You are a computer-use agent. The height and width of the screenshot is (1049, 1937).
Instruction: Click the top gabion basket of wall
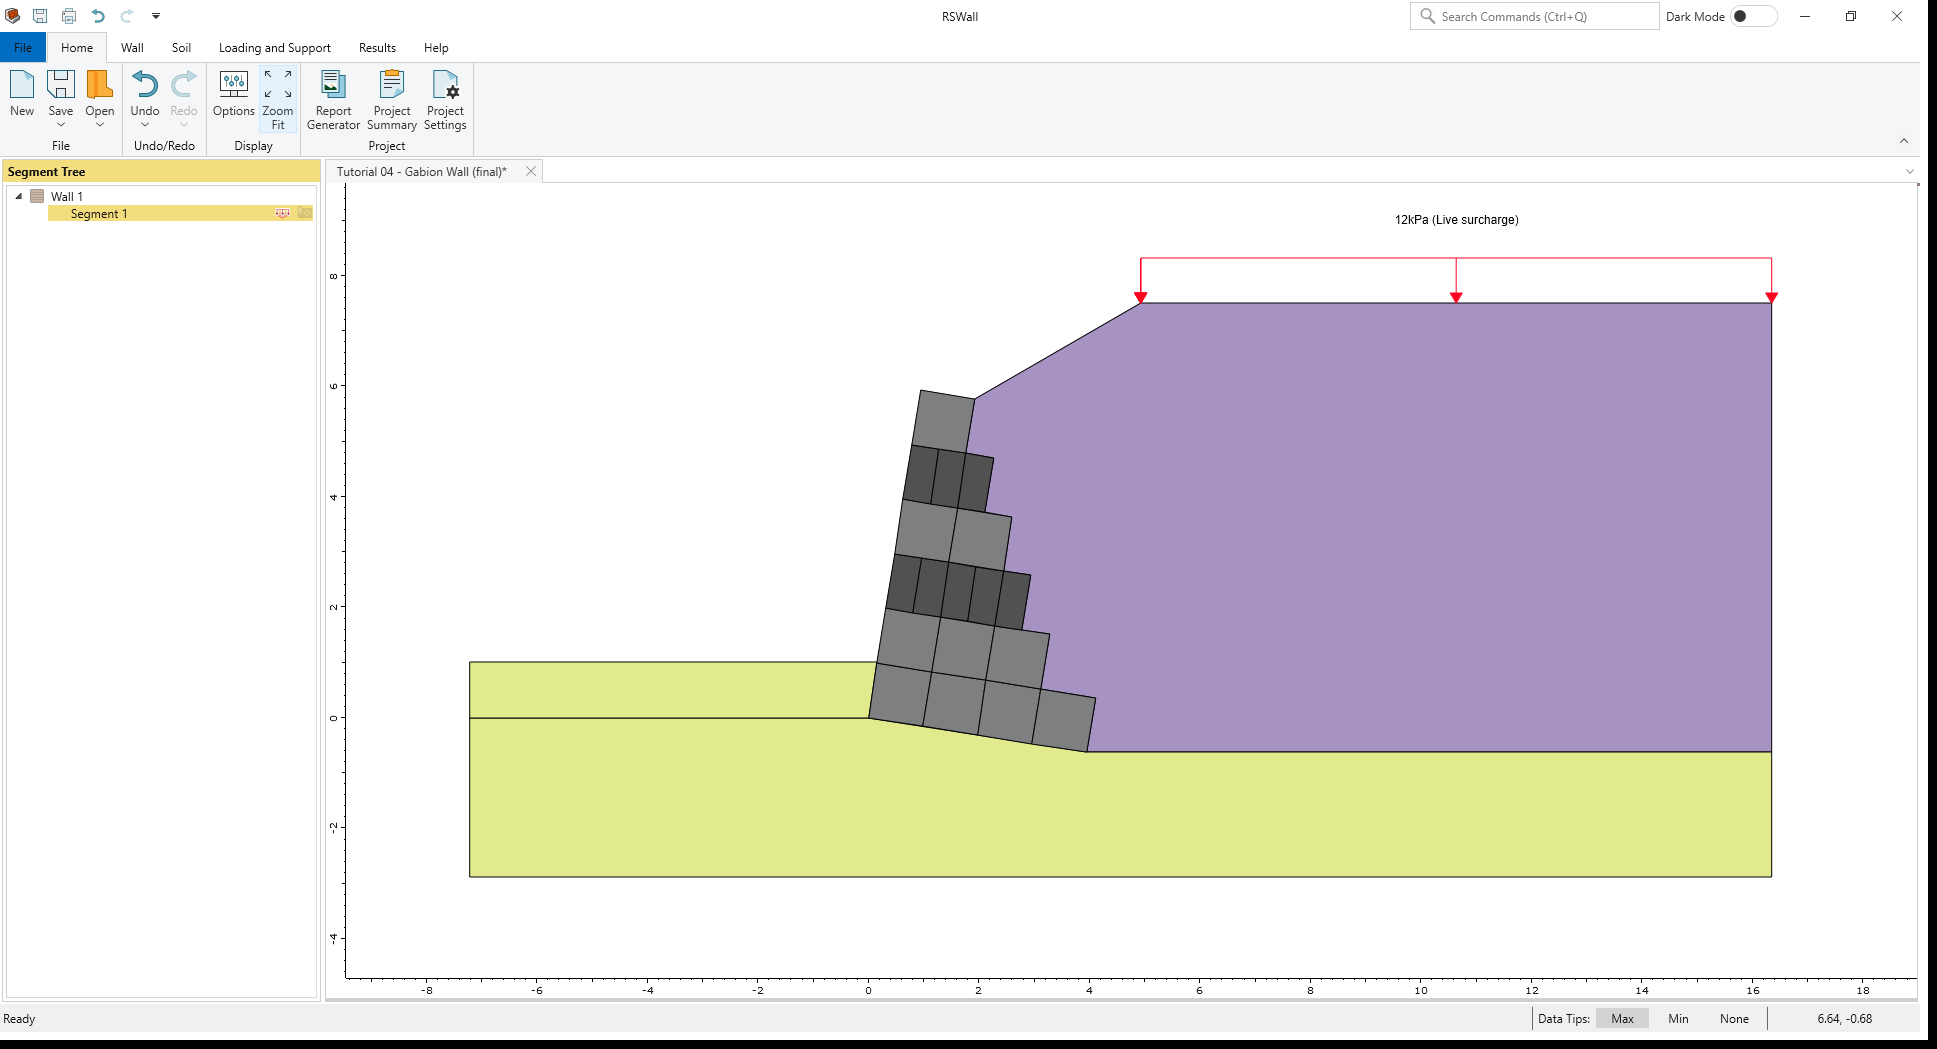(943, 421)
